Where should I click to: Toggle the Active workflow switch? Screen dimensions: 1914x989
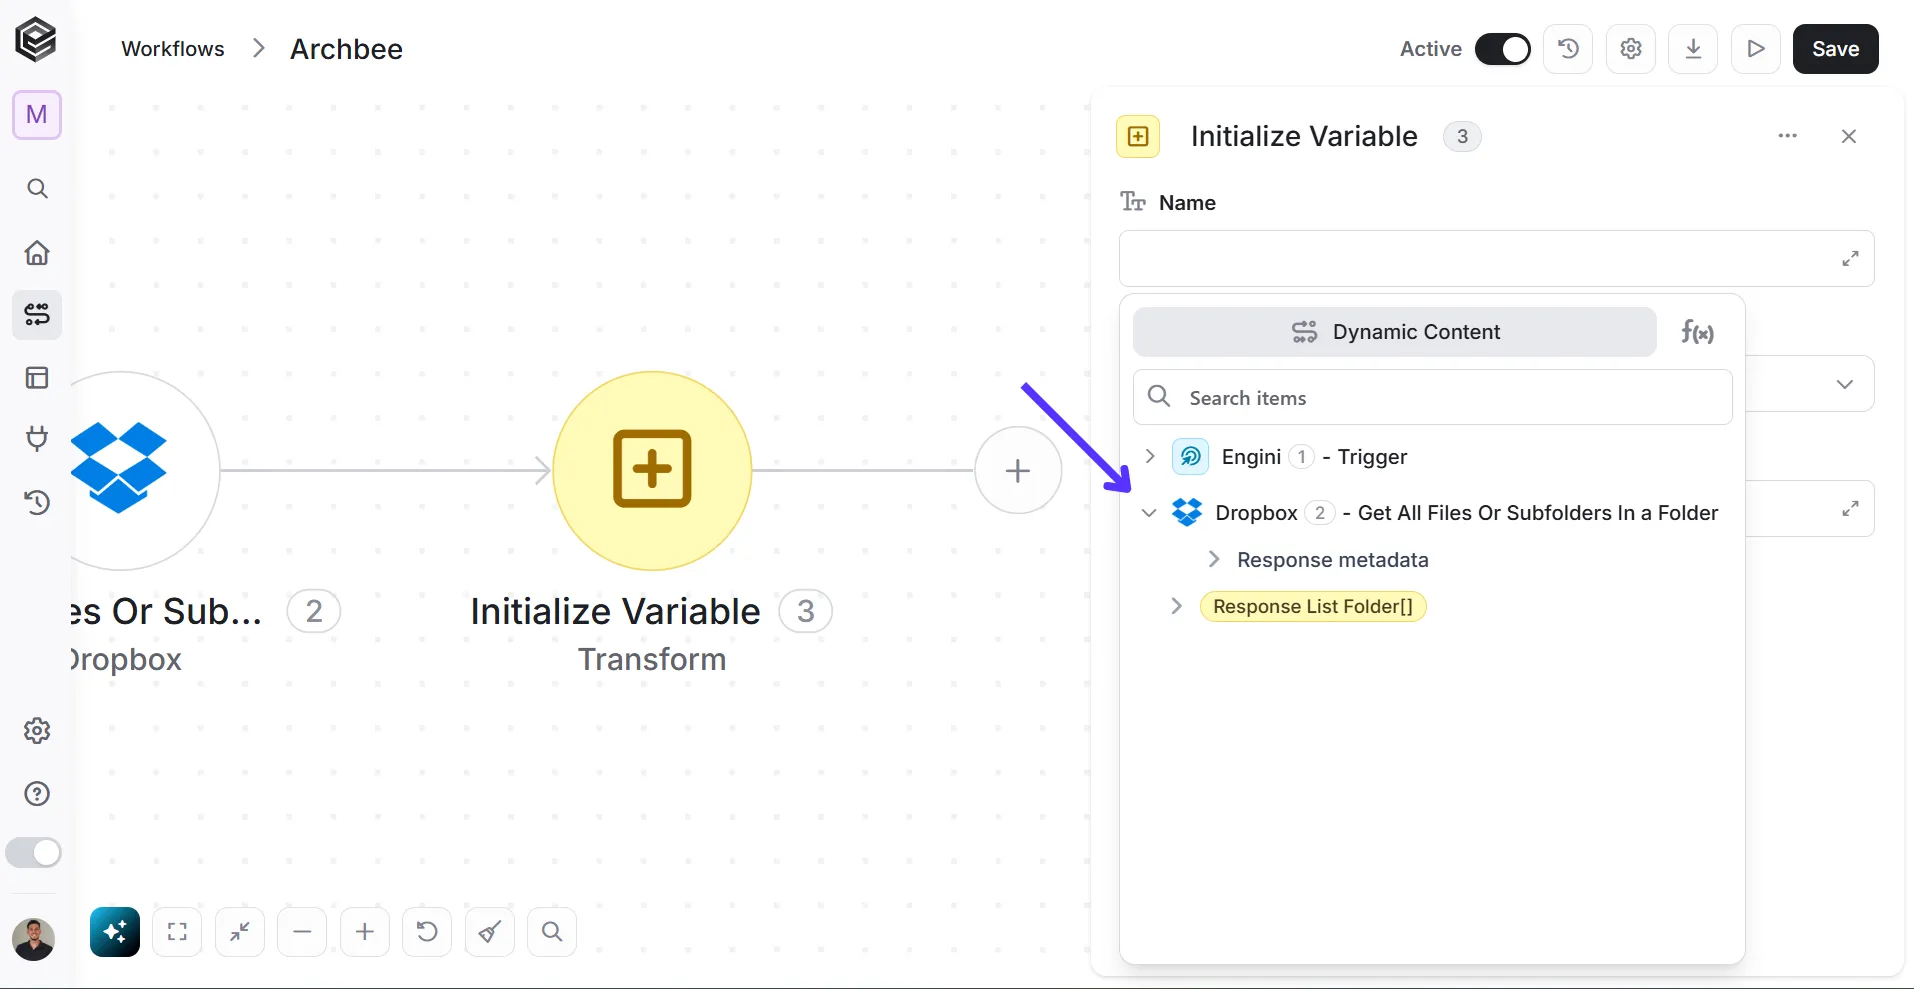point(1502,49)
